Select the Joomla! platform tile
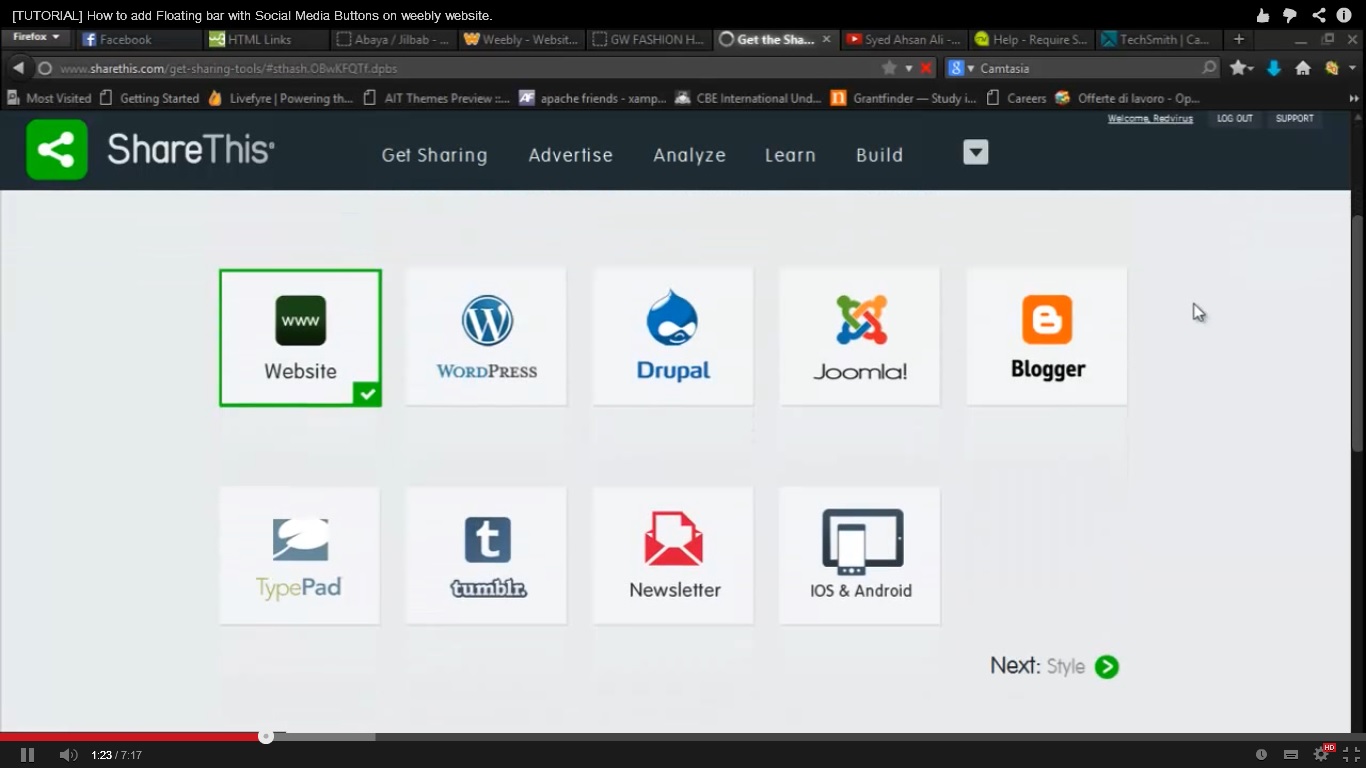The image size is (1366, 768). (860, 337)
